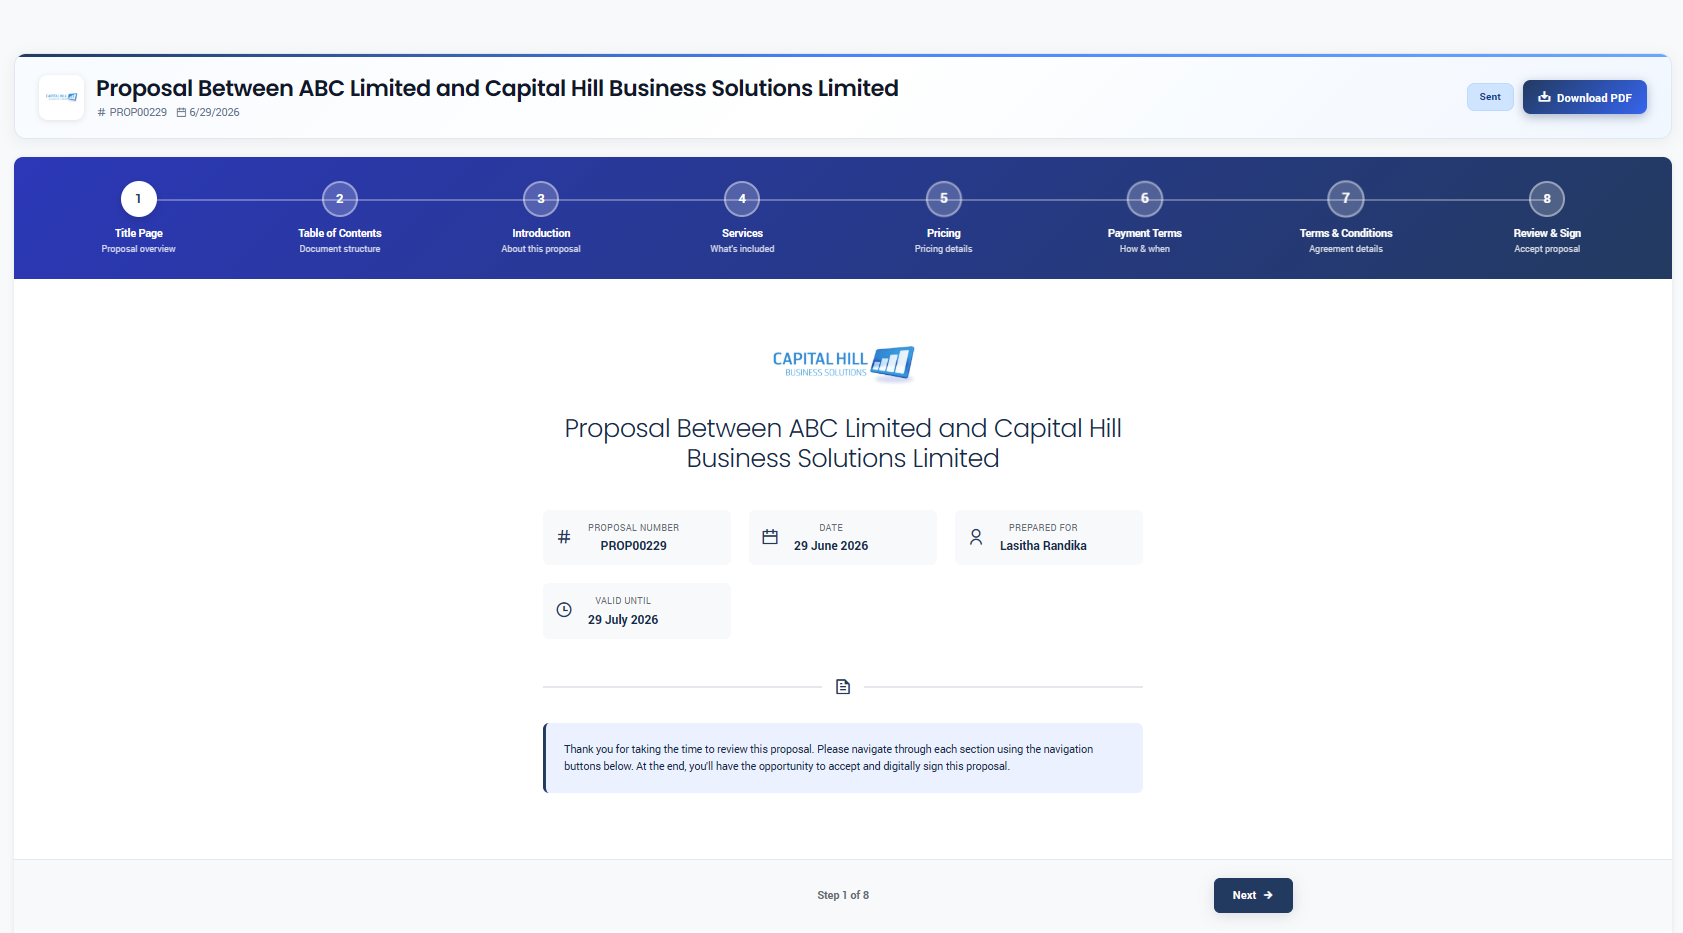The width and height of the screenshot is (1683, 933).
Task: Click the document icon on the divider
Action: 843,687
